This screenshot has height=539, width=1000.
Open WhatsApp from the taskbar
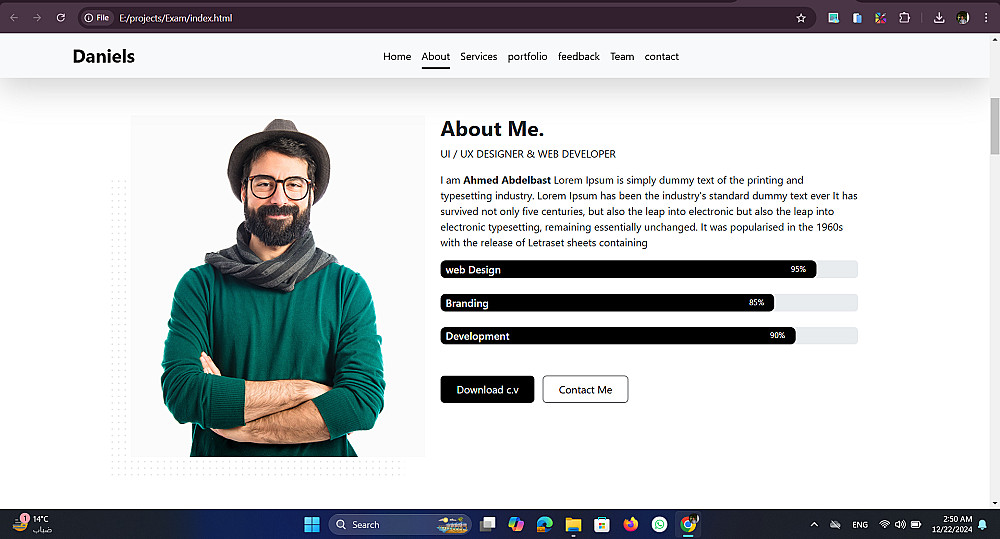[659, 524]
